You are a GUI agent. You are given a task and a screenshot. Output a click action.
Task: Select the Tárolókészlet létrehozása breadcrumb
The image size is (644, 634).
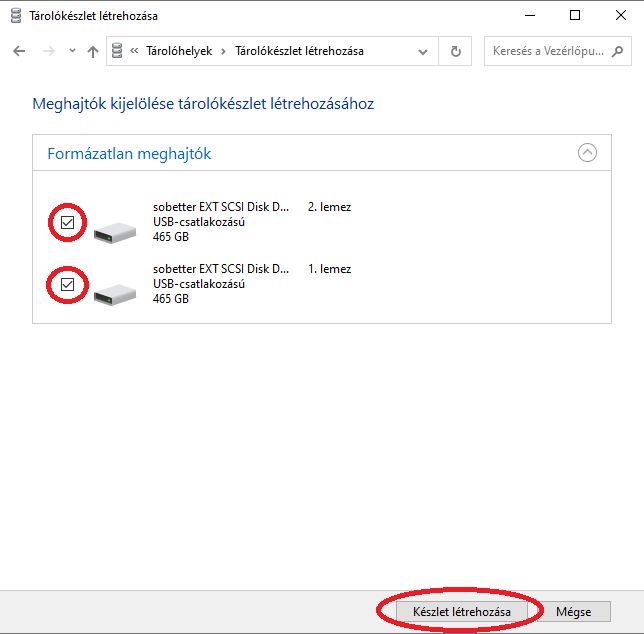tap(299, 51)
